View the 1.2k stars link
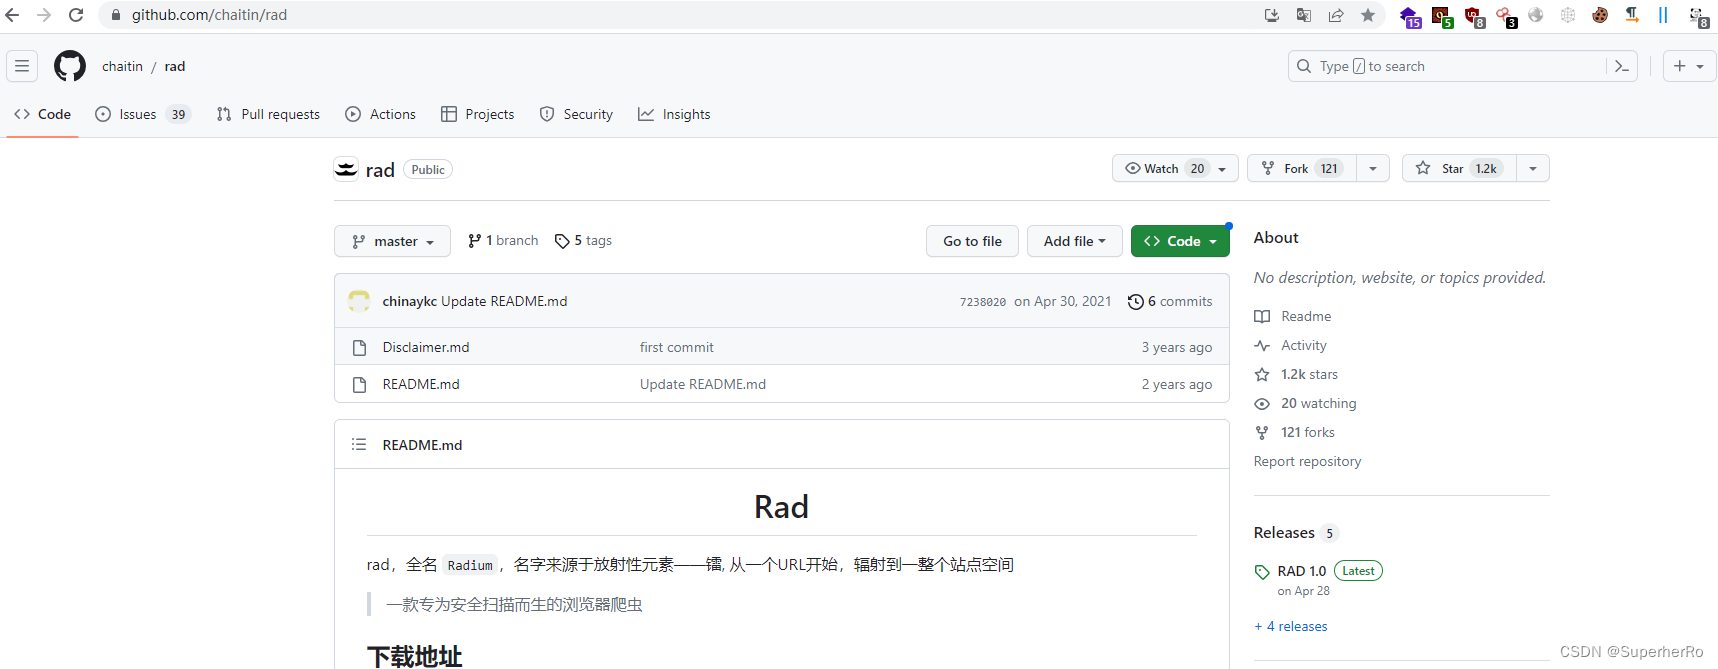1718x669 pixels. (x=1309, y=374)
